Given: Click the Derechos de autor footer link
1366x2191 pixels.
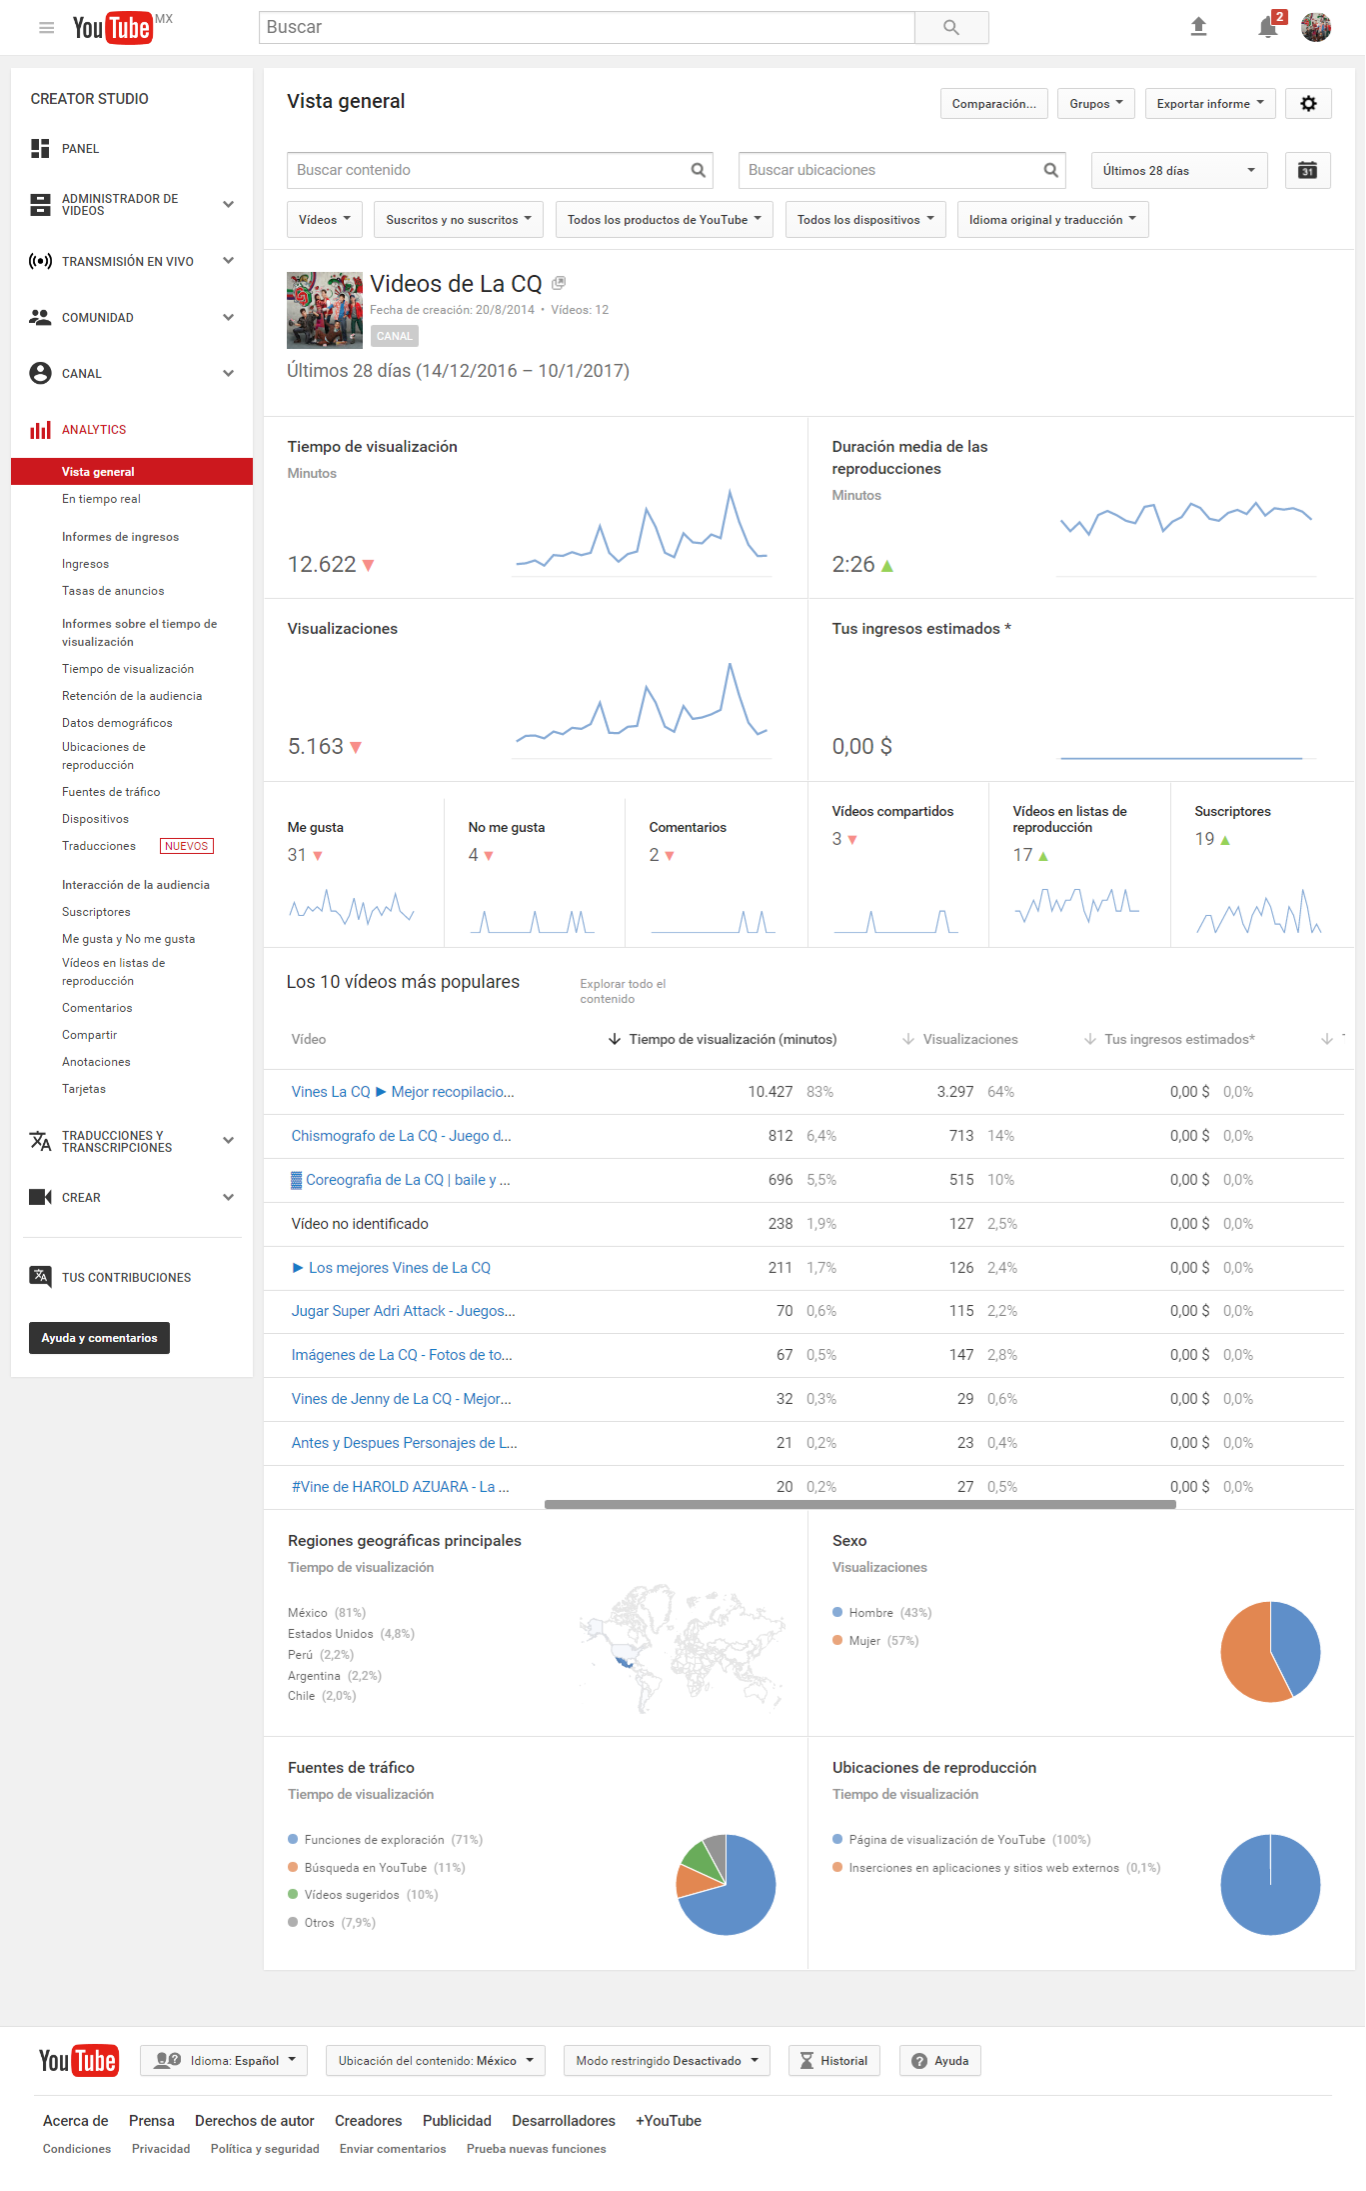Looking at the screenshot, I should click(254, 2121).
